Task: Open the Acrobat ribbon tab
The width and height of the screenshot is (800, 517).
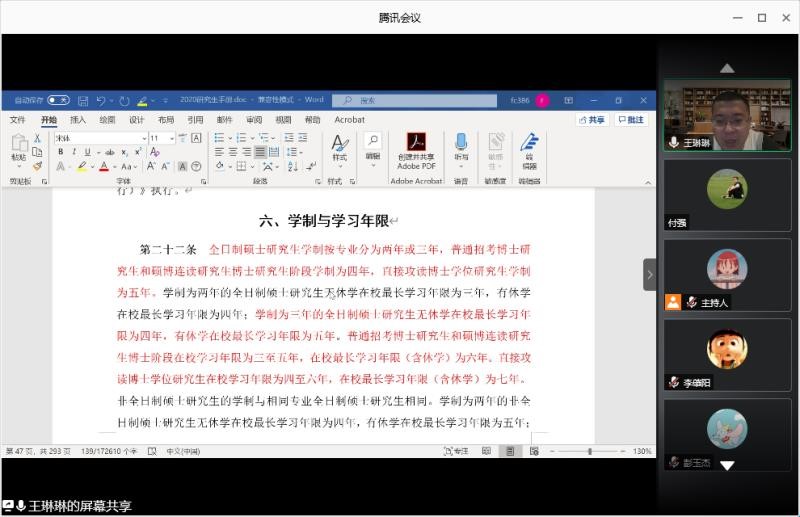Action: pos(349,120)
